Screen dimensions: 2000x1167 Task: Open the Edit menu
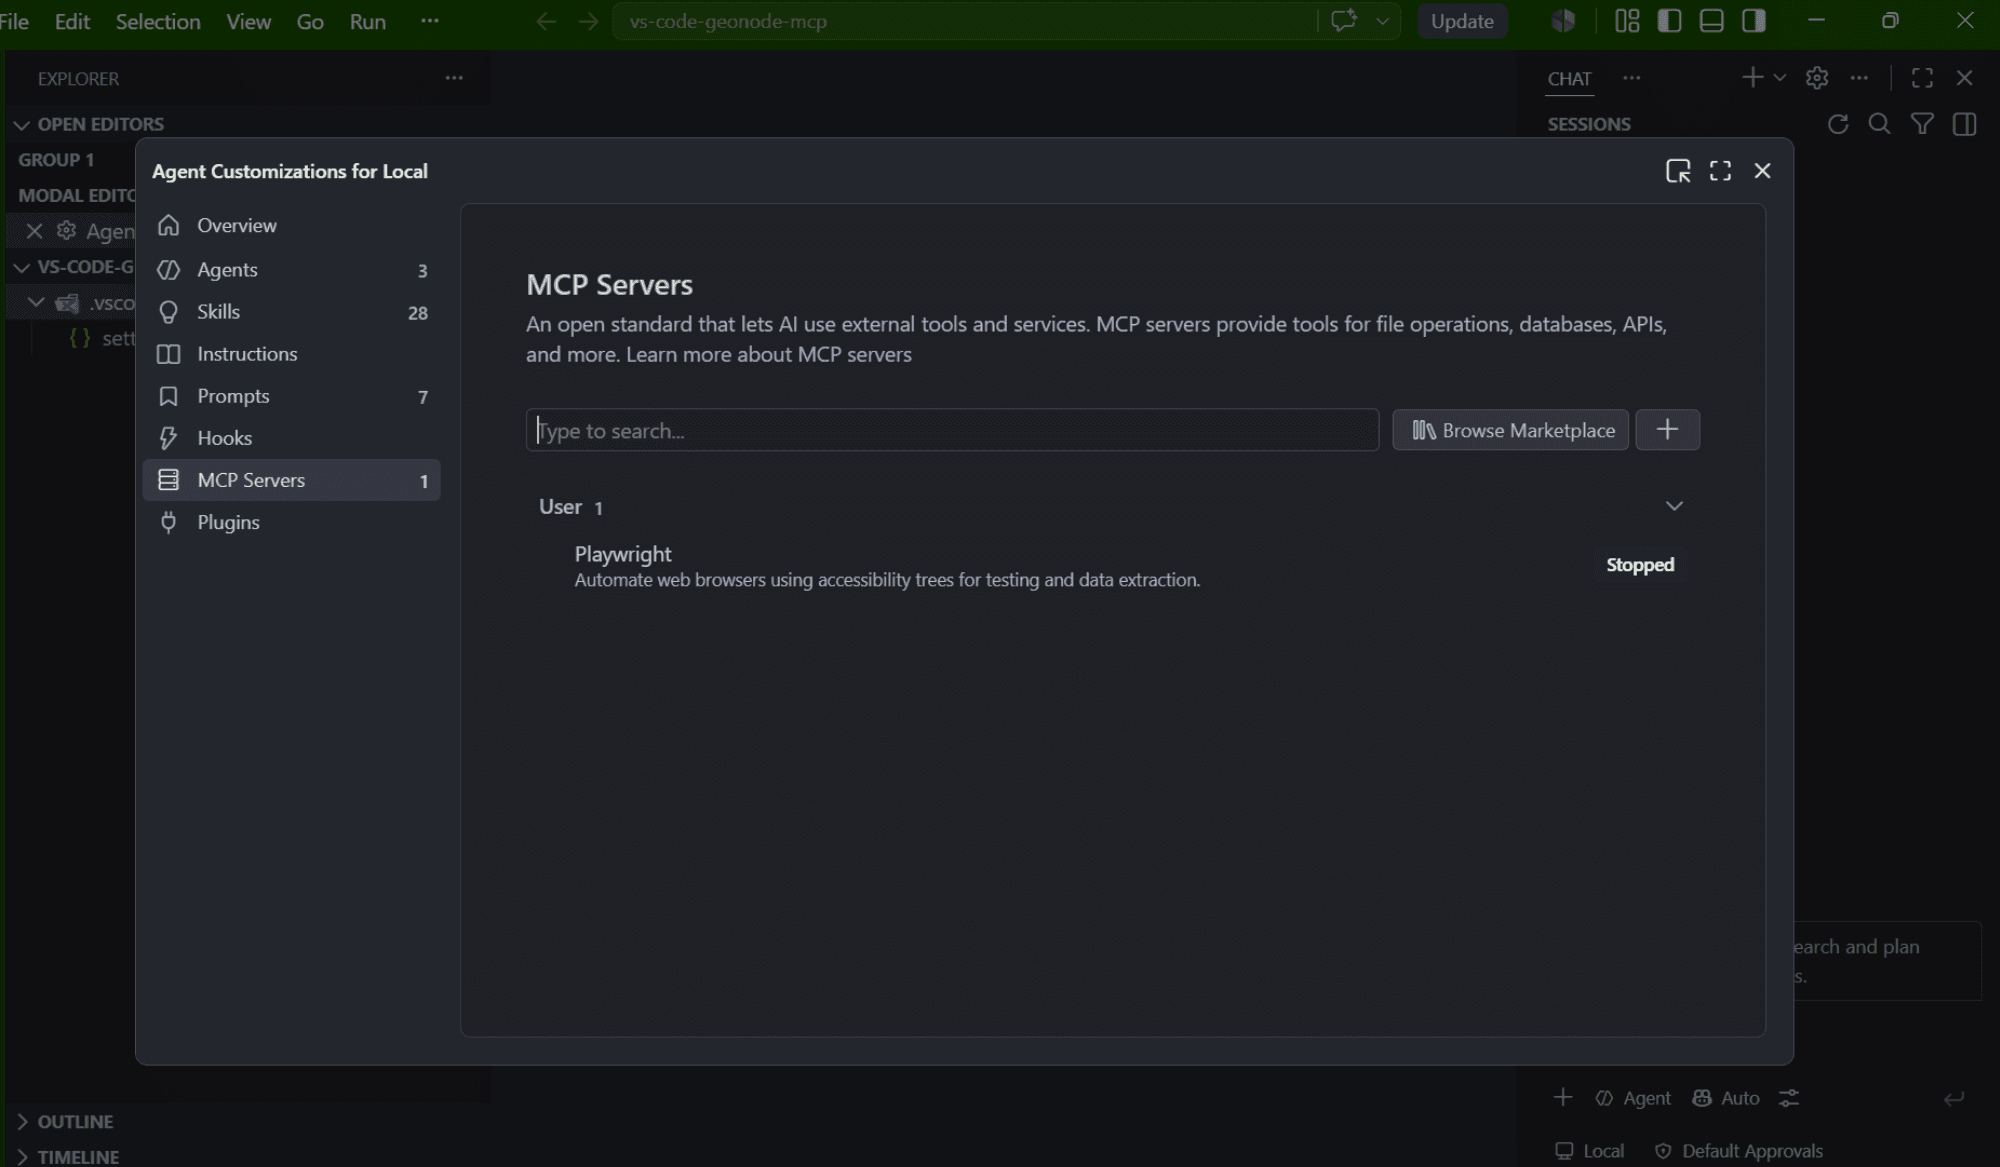coord(72,21)
